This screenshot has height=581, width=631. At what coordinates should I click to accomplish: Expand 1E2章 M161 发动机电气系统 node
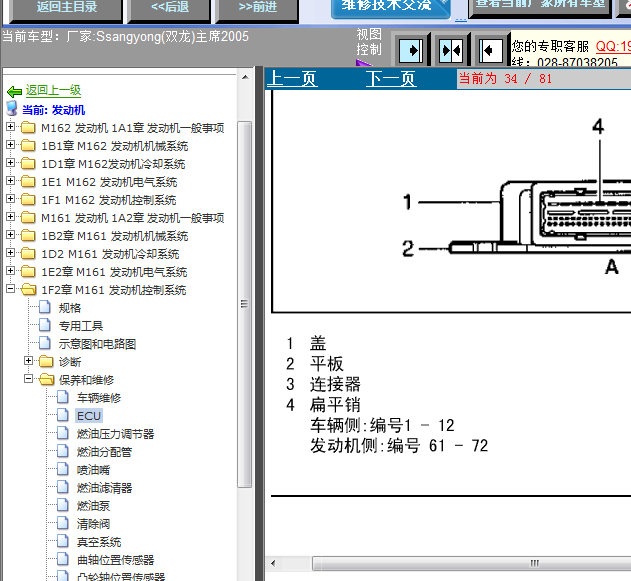click(x=10, y=271)
